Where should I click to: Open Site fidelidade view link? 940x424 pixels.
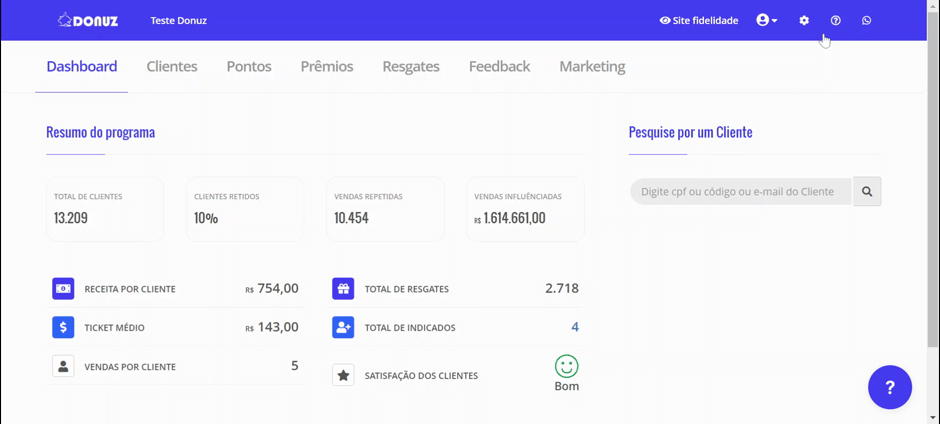[x=698, y=20]
